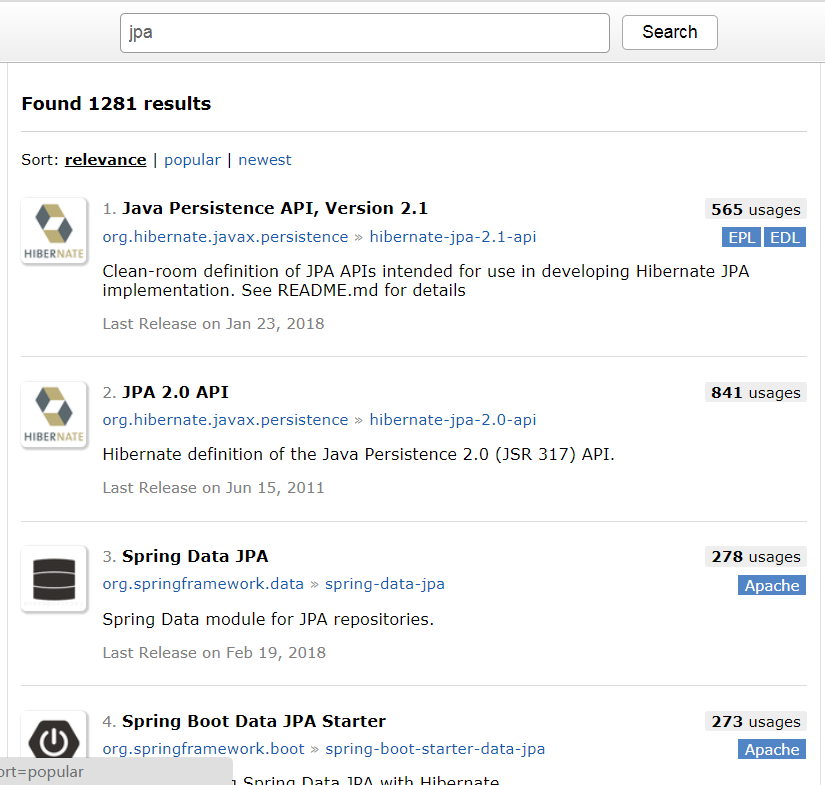This screenshot has width=825, height=785.
Task: Click the EPL license tag
Action: [x=741, y=237]
